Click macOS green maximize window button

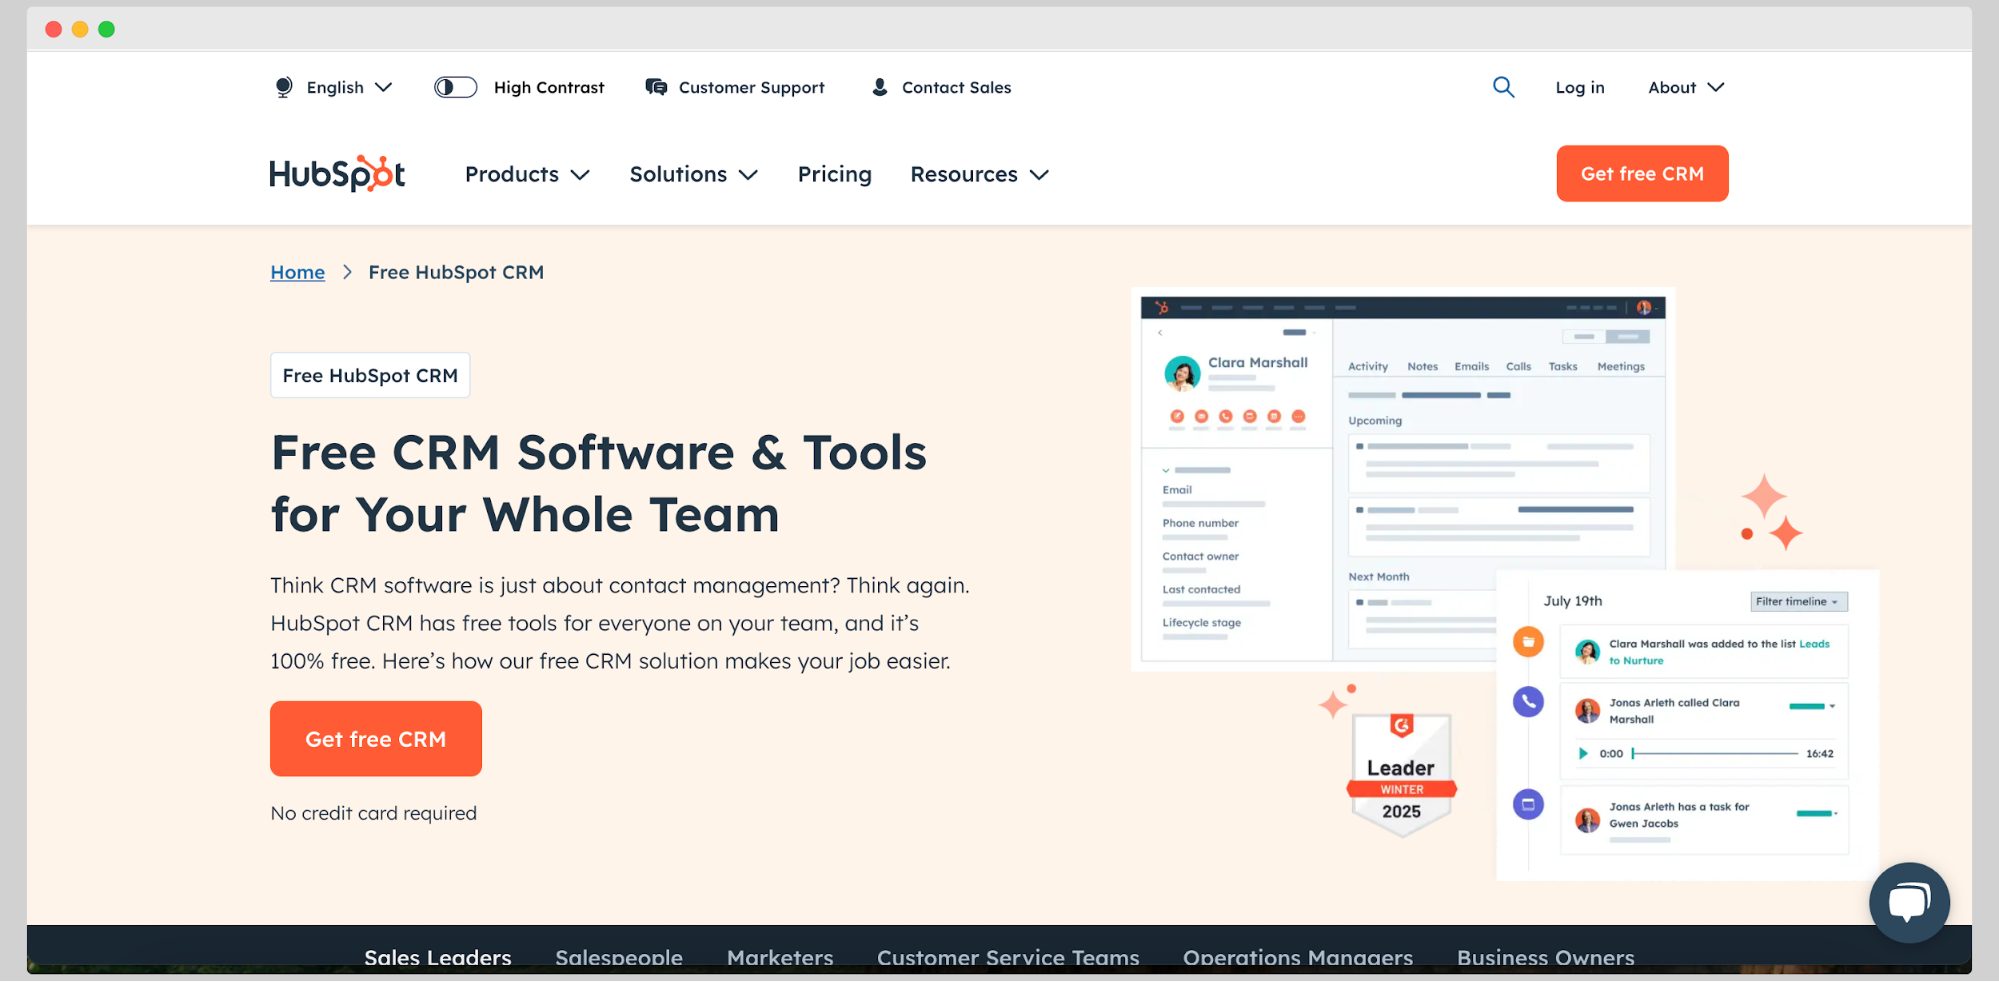tap(107, 29)
